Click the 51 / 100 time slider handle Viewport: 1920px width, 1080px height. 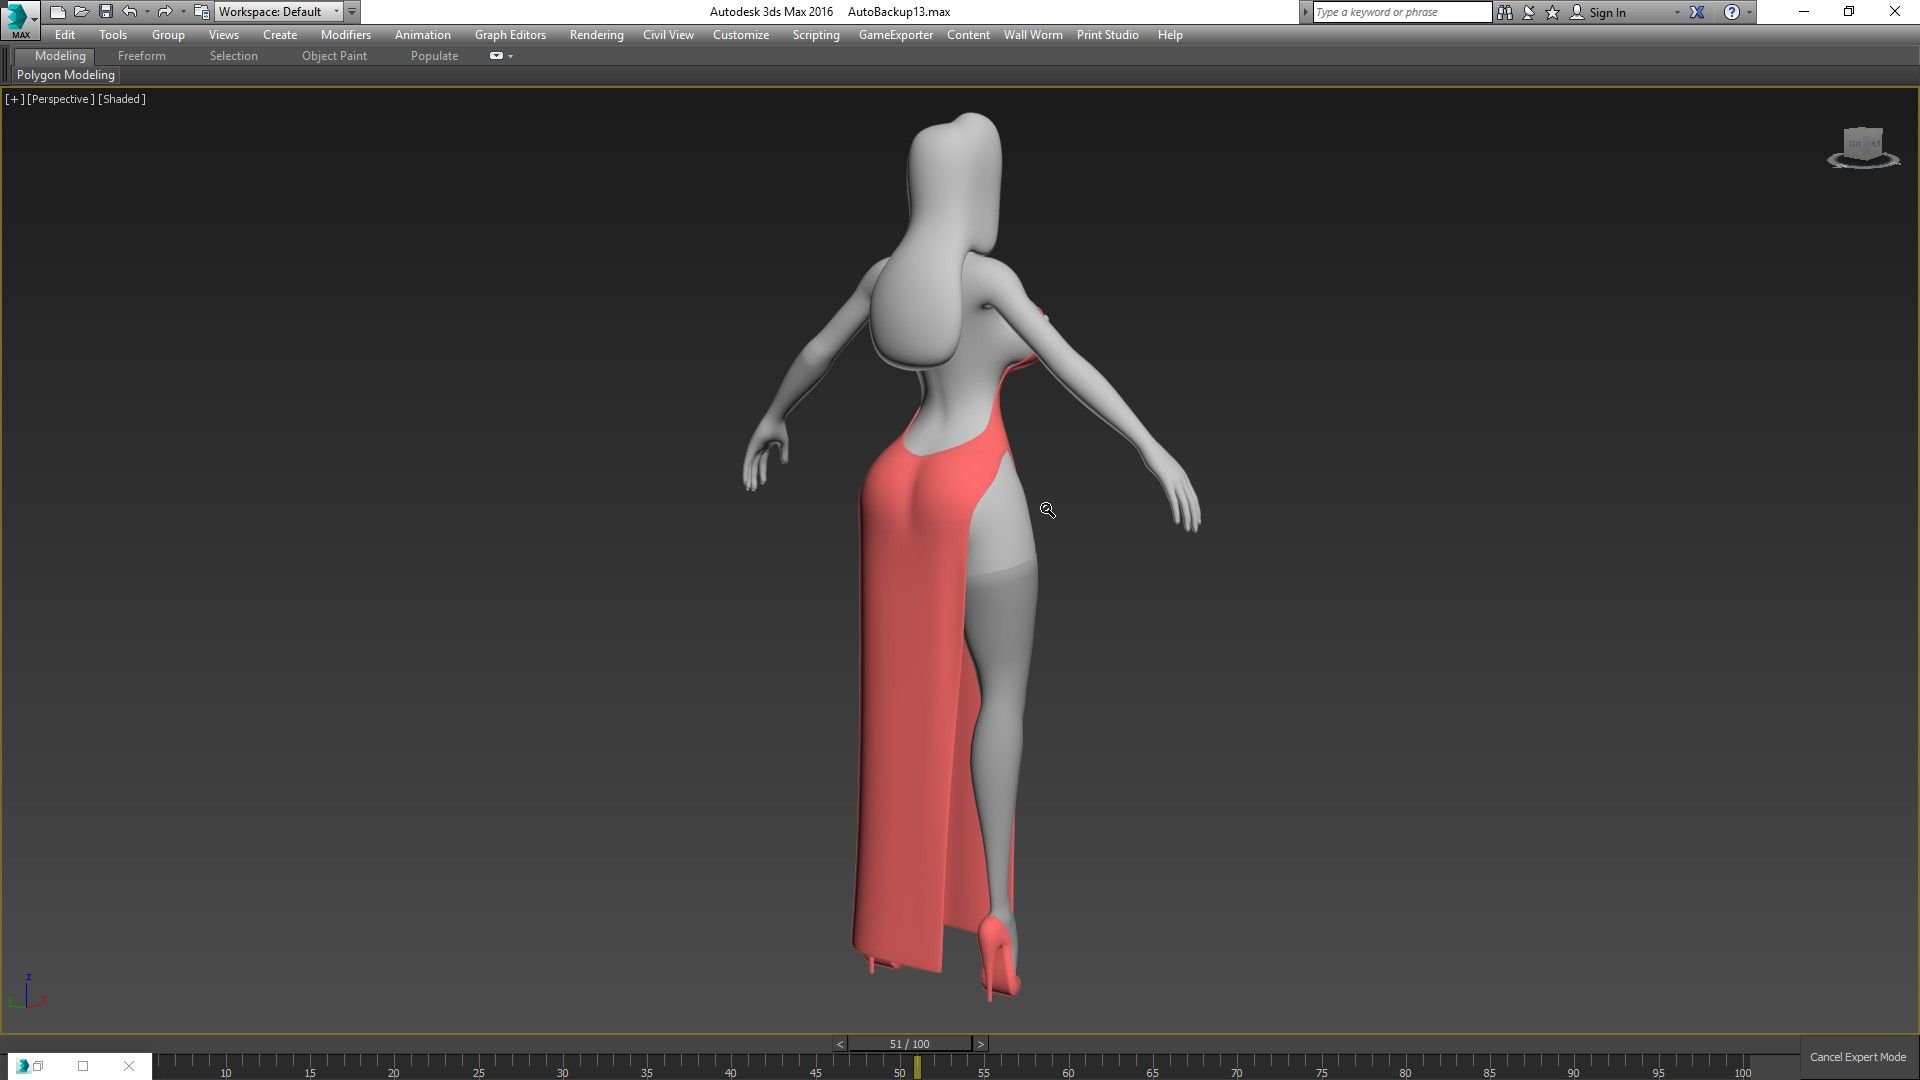pyautogui.click(x=909, y=1044)
